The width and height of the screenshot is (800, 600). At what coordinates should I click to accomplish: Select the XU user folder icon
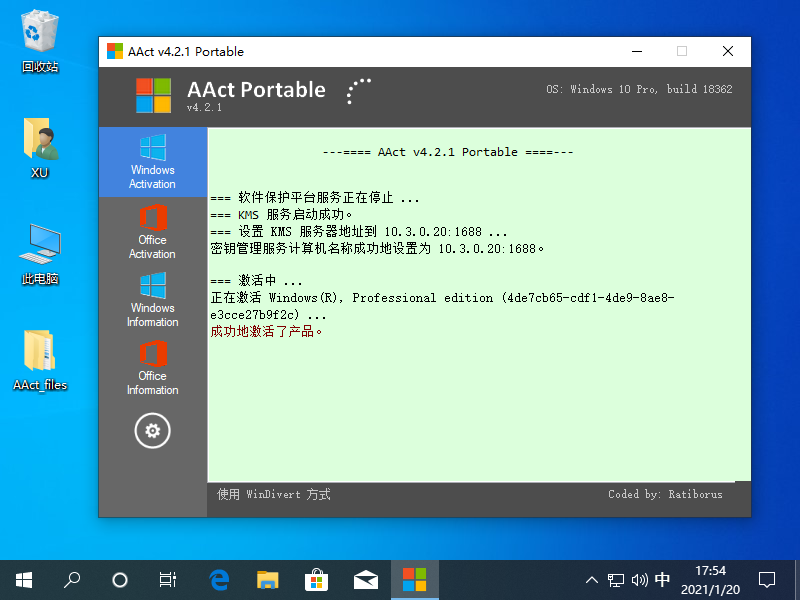click(40, 147)
